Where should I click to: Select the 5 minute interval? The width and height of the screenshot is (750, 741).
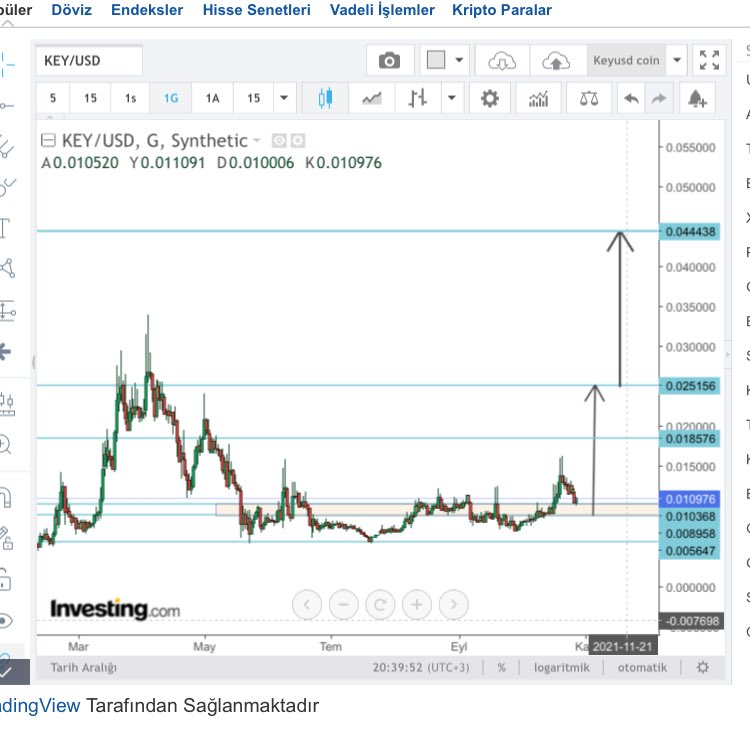tap(53, 98)
